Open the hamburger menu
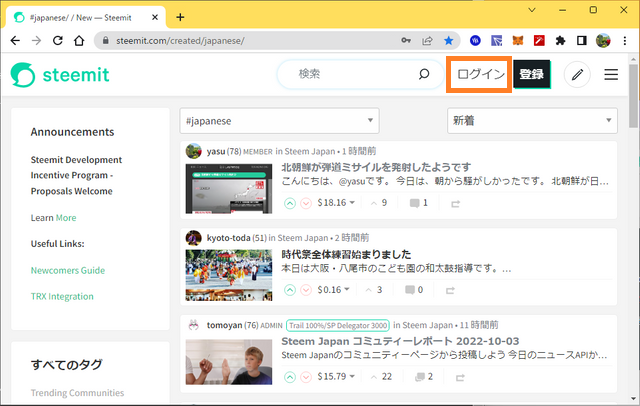This screenshot has height=406, width=640. coord(611,75)
